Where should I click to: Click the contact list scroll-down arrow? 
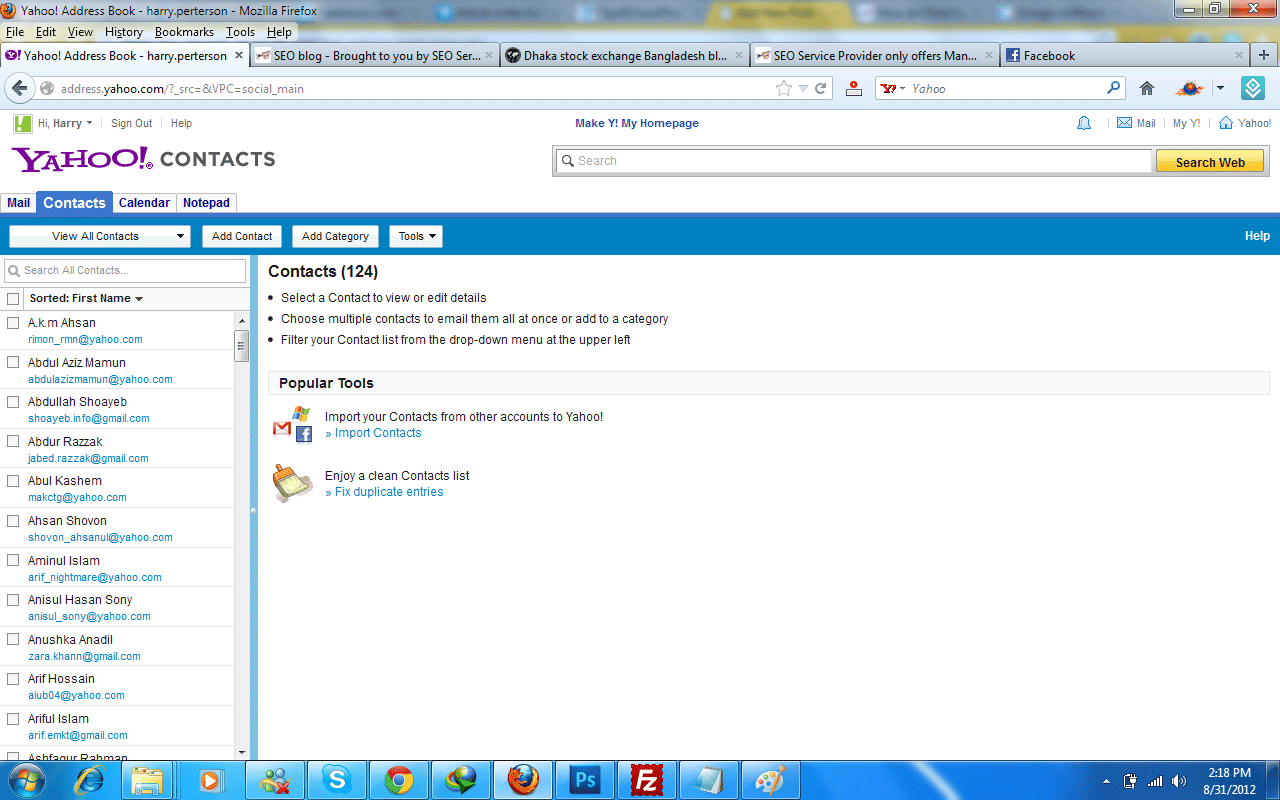click(x=241, y=752)
